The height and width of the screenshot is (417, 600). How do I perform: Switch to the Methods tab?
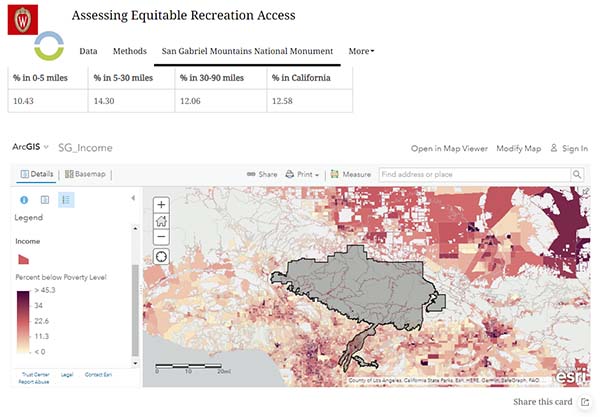pos(129,51)
